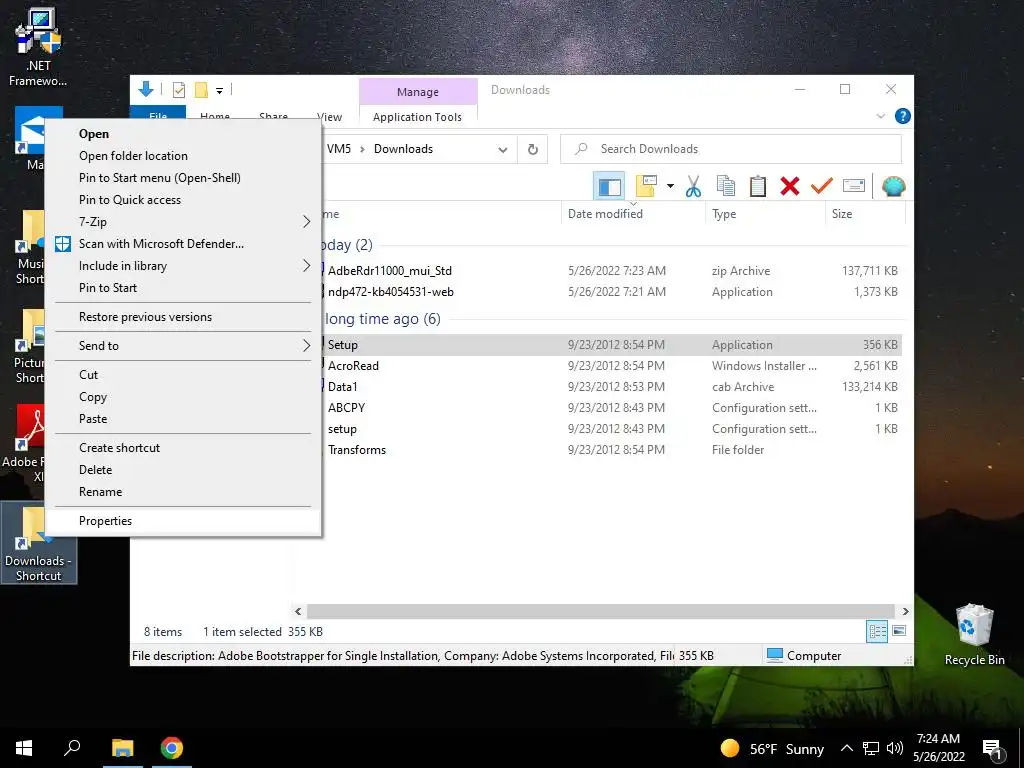Open the Manage ribbon tab
Image resolution: width=1024 pixels, height=768 pixels.
[x=418, y=92]
